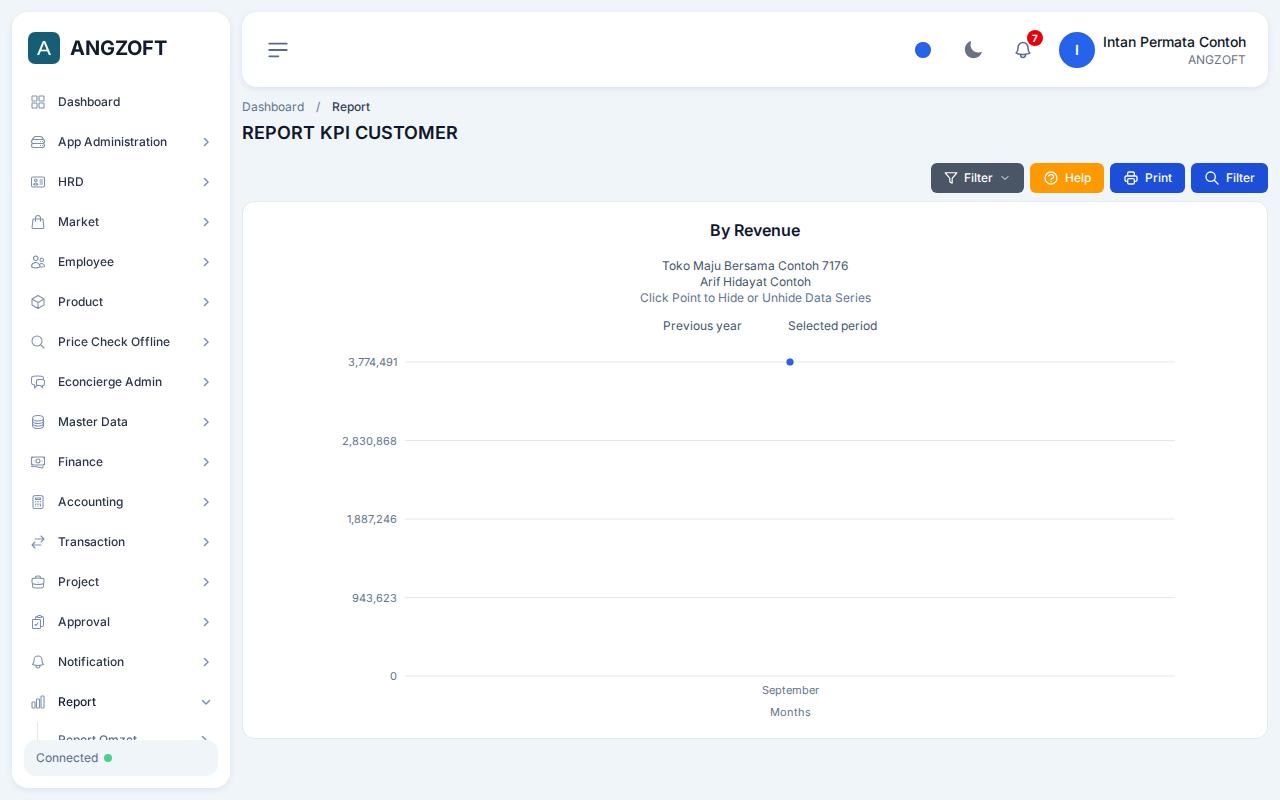Image resolution: width=1280 pixels, height=800 pixels.
Task: Click the Master Data database icon
Action: (38, 422)
